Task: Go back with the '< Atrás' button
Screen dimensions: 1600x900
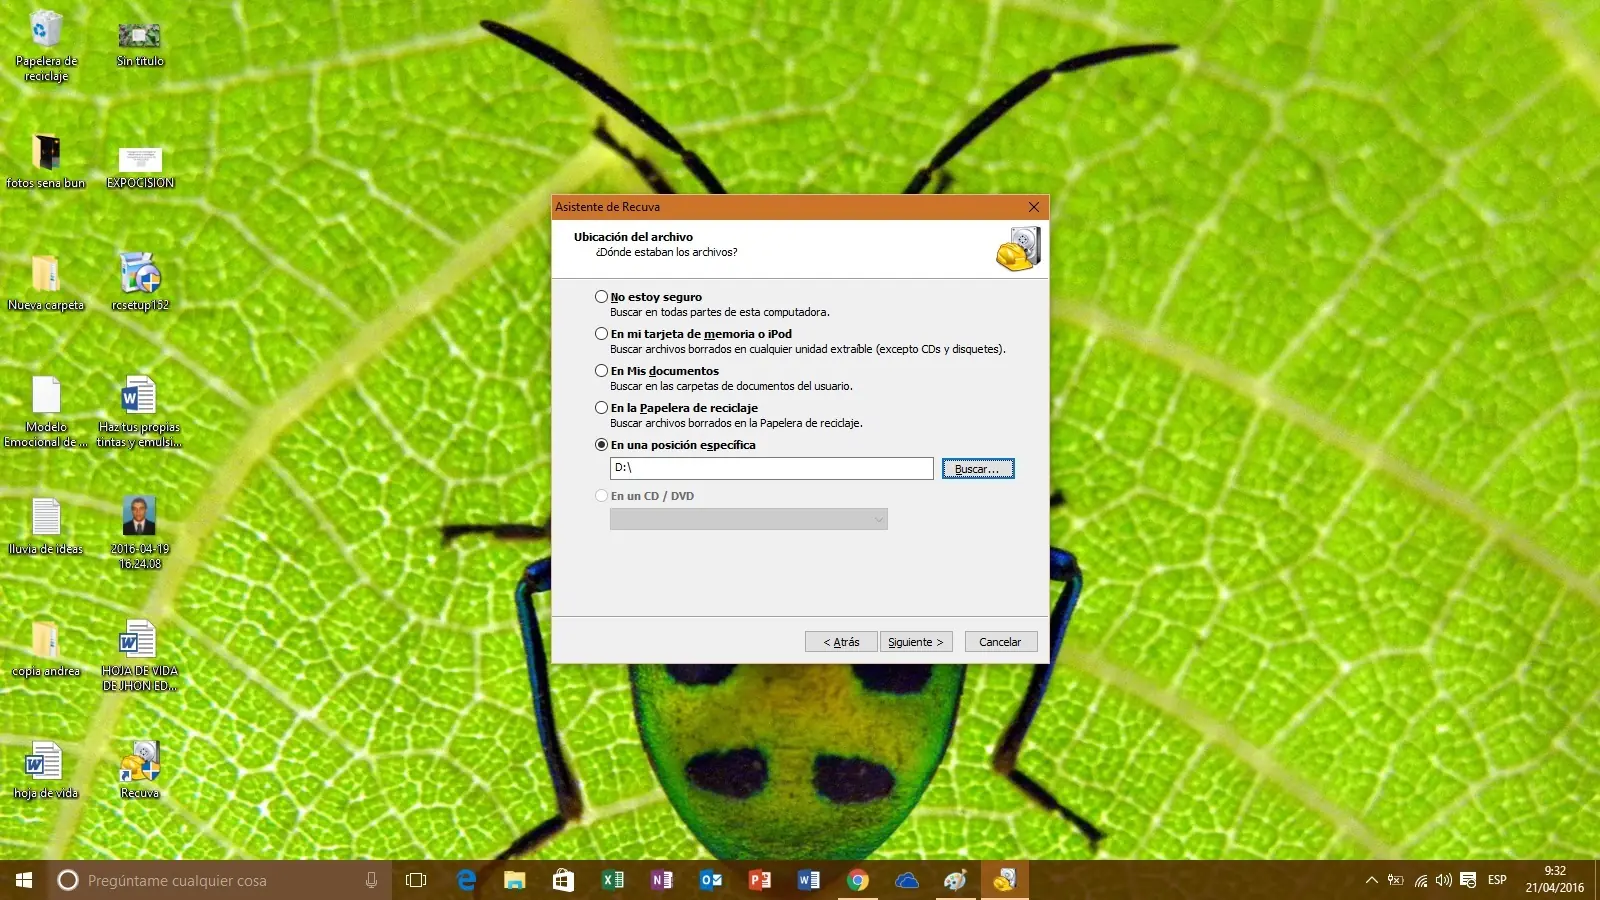Action: click(x=841, y=642)
